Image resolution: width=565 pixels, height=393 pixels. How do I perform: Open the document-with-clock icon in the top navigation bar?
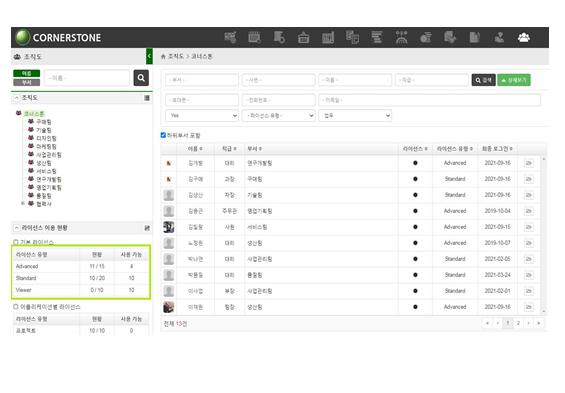tap(279, 37)
